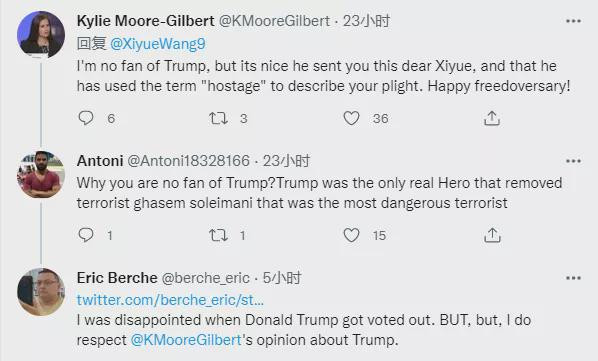Viewport: 598px width, 361px height.
Task: Open more options on Antoni's tweet
Action: pos(573,161)
